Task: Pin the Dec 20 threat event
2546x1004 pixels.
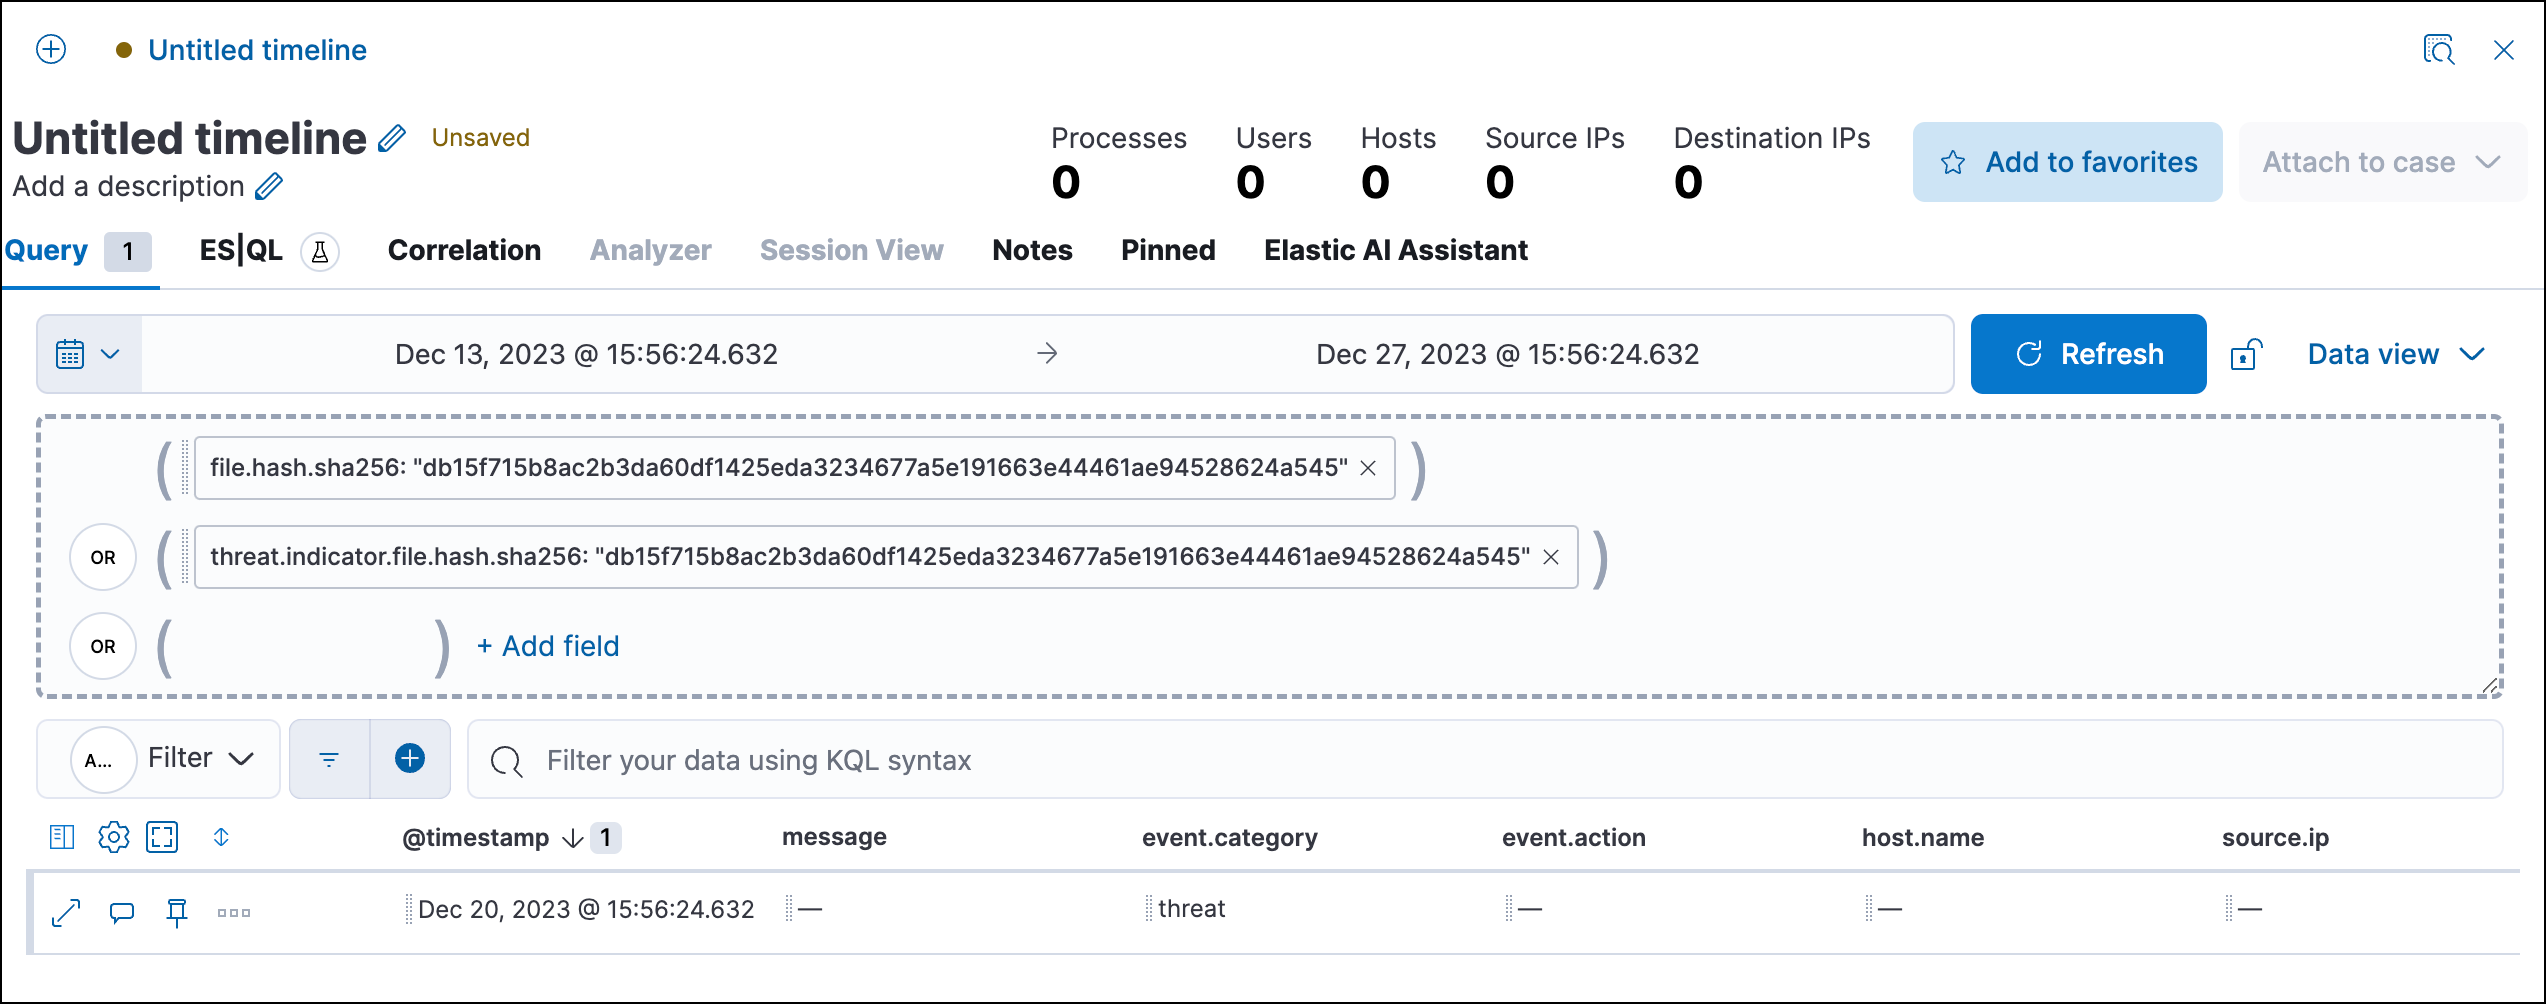Action: pyautogui.click(x=177, y=911)
